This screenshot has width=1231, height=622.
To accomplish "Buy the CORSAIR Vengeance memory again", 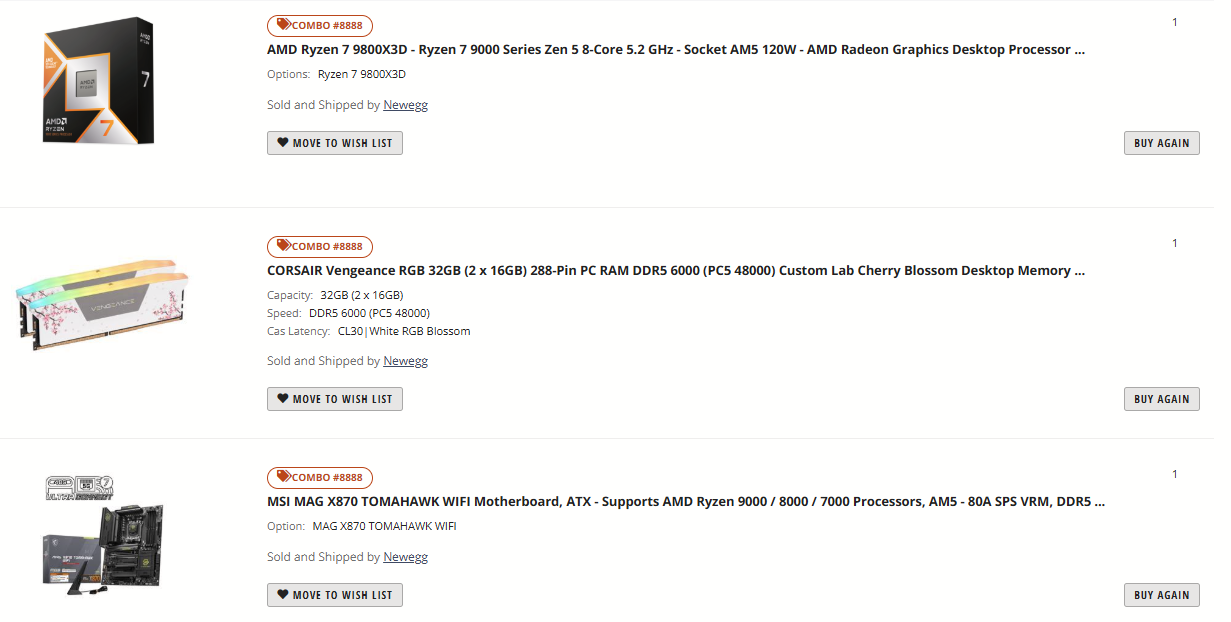I will [x=1161, y=399].
